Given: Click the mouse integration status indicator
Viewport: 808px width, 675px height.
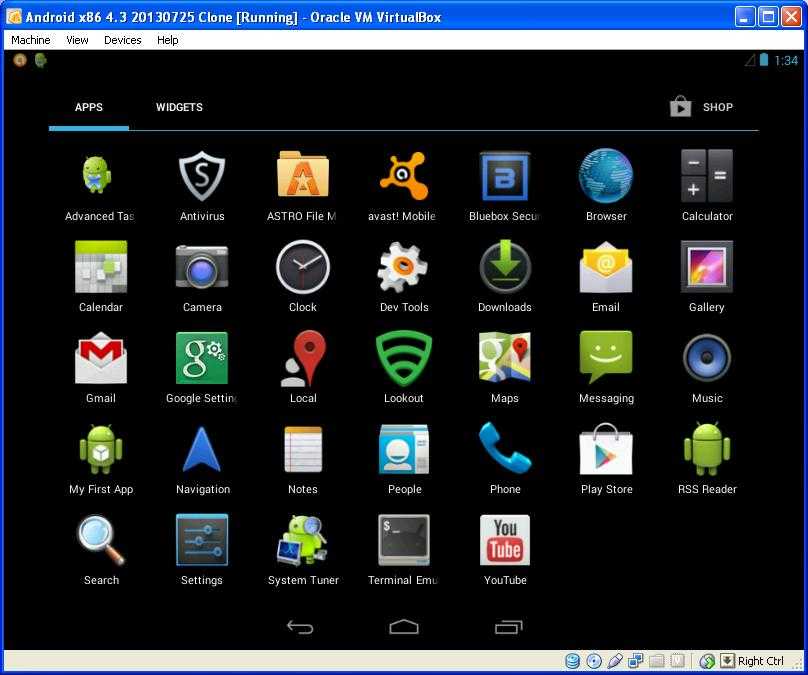Looking at the screenshot, I should [x=708, y=661].
